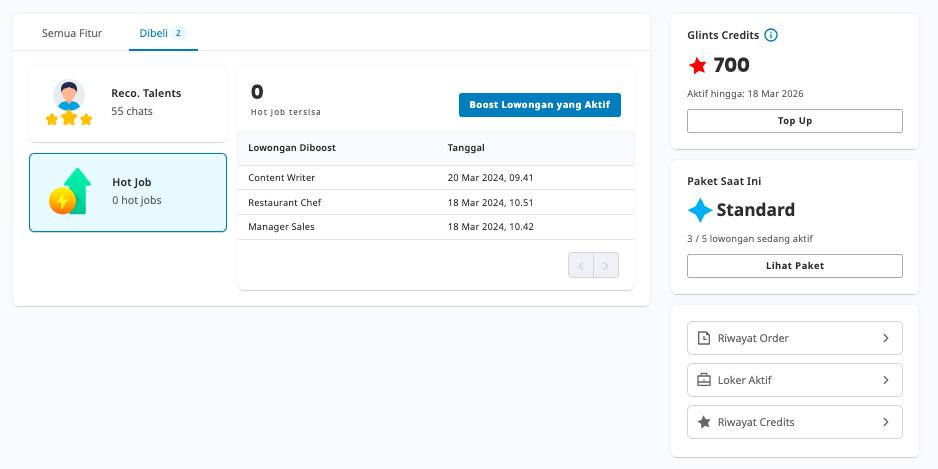The width and height of the screenshot is (938, 469).
Task: Click the blue Standard package sparkle icon
Action: [x=700, y=210]
